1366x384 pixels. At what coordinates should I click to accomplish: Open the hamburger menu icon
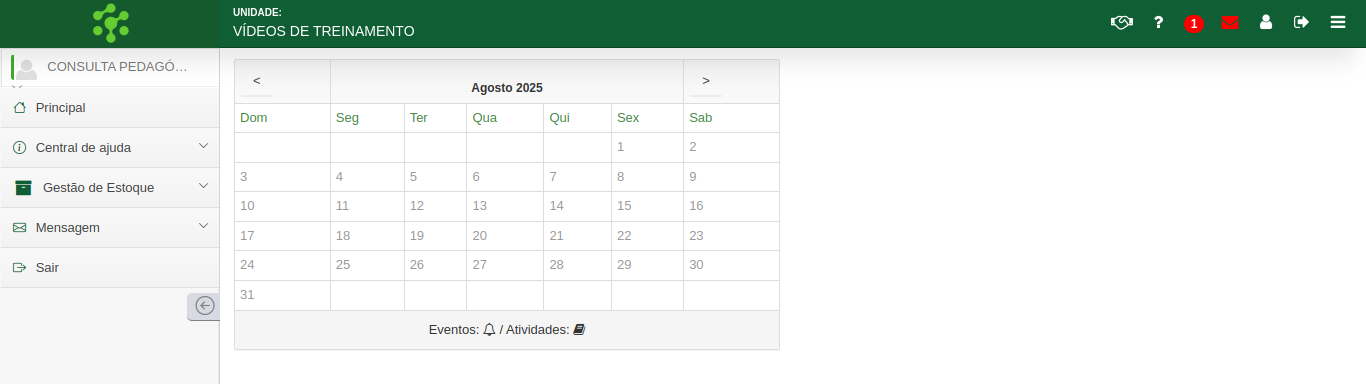coord(1338,22)
